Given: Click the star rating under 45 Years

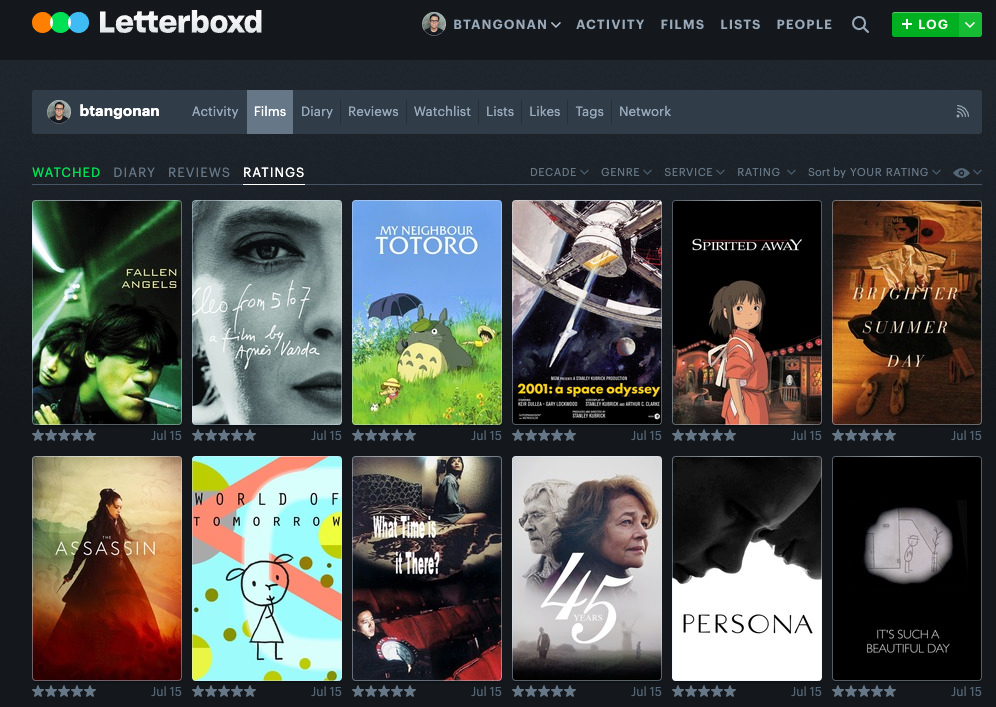Looking at the screenshot, I should point(544,692).
